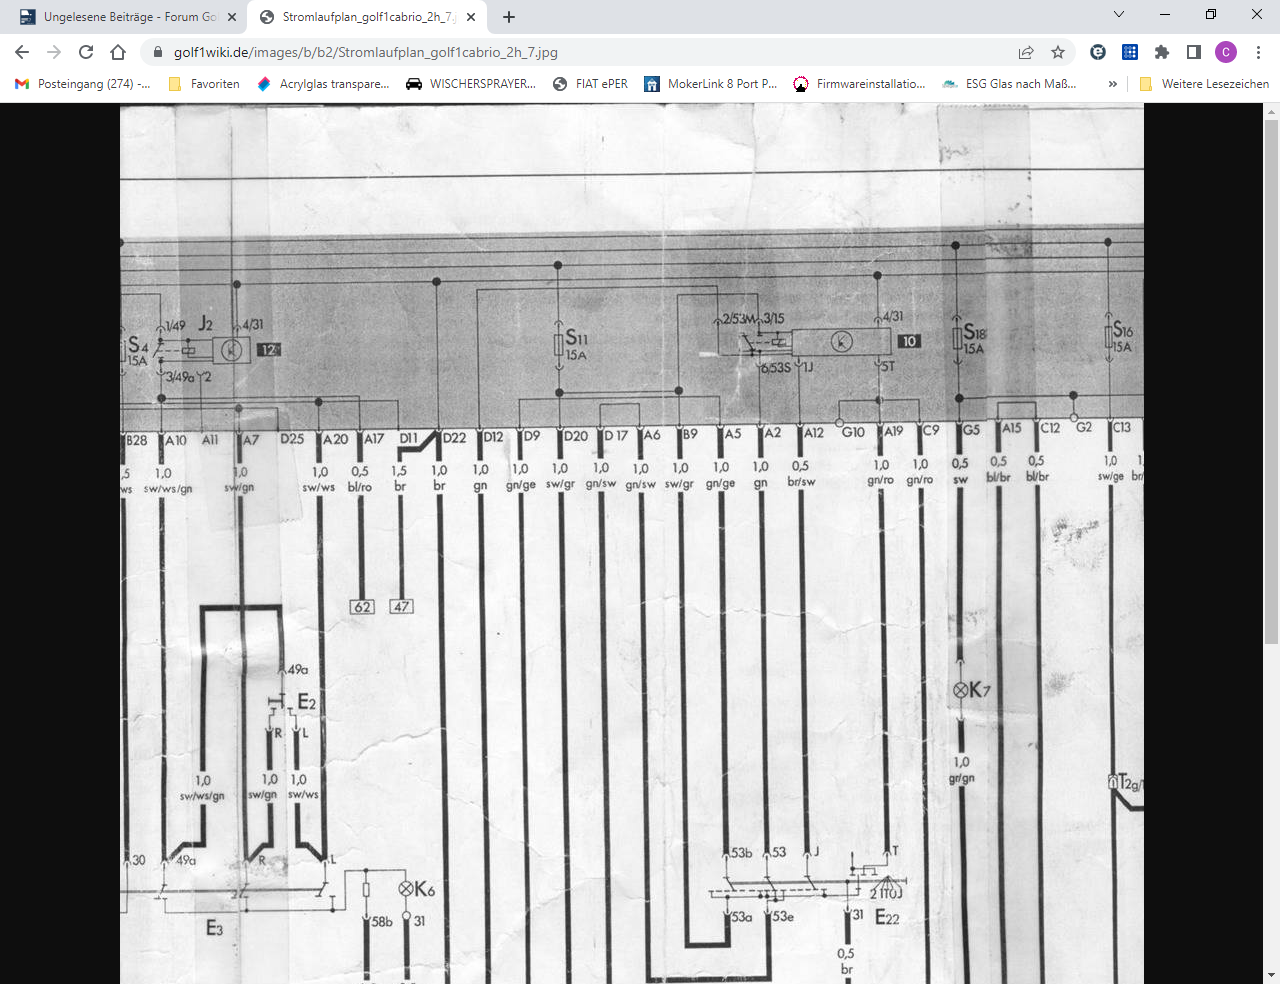Open the Chrome three-dot menu
This screenshot has height=984, width=1280.
1258,52
